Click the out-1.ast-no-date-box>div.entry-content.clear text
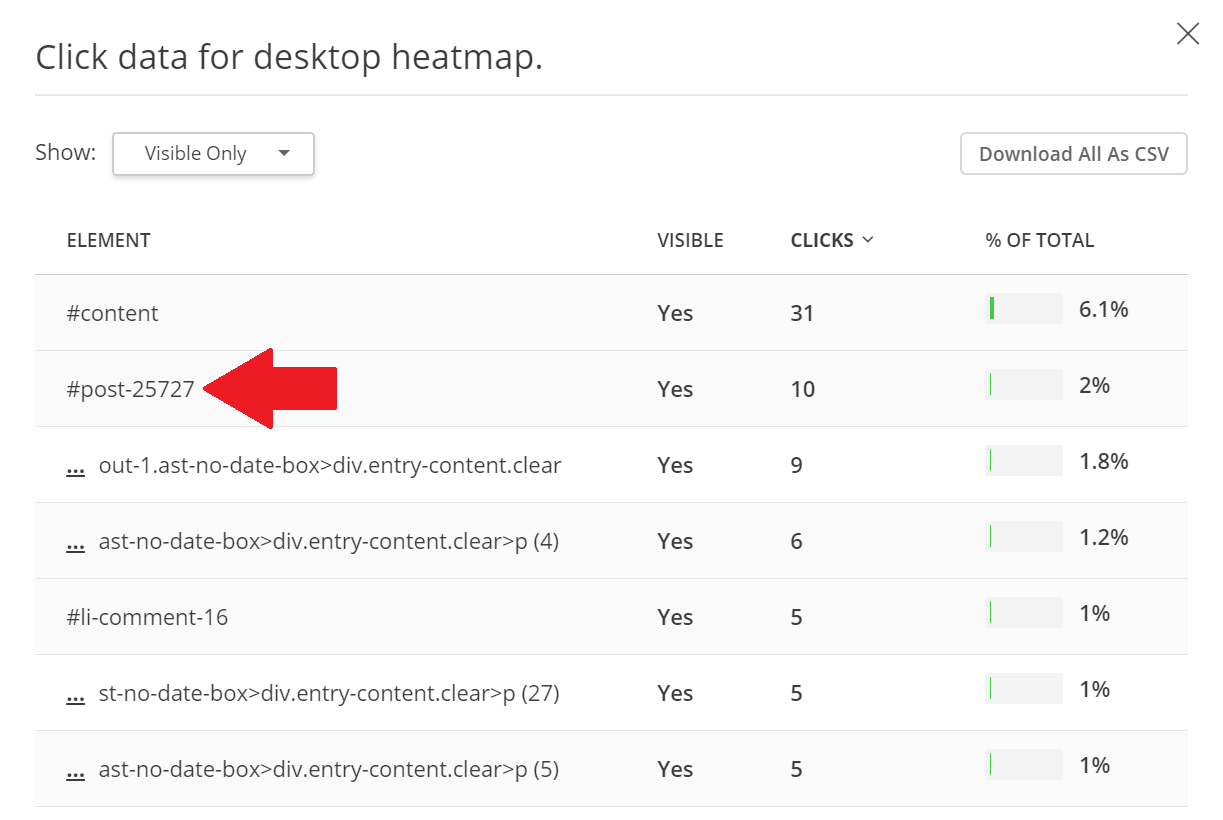Viewport: 1223px width, 820px height. click(x=330, y=465)
